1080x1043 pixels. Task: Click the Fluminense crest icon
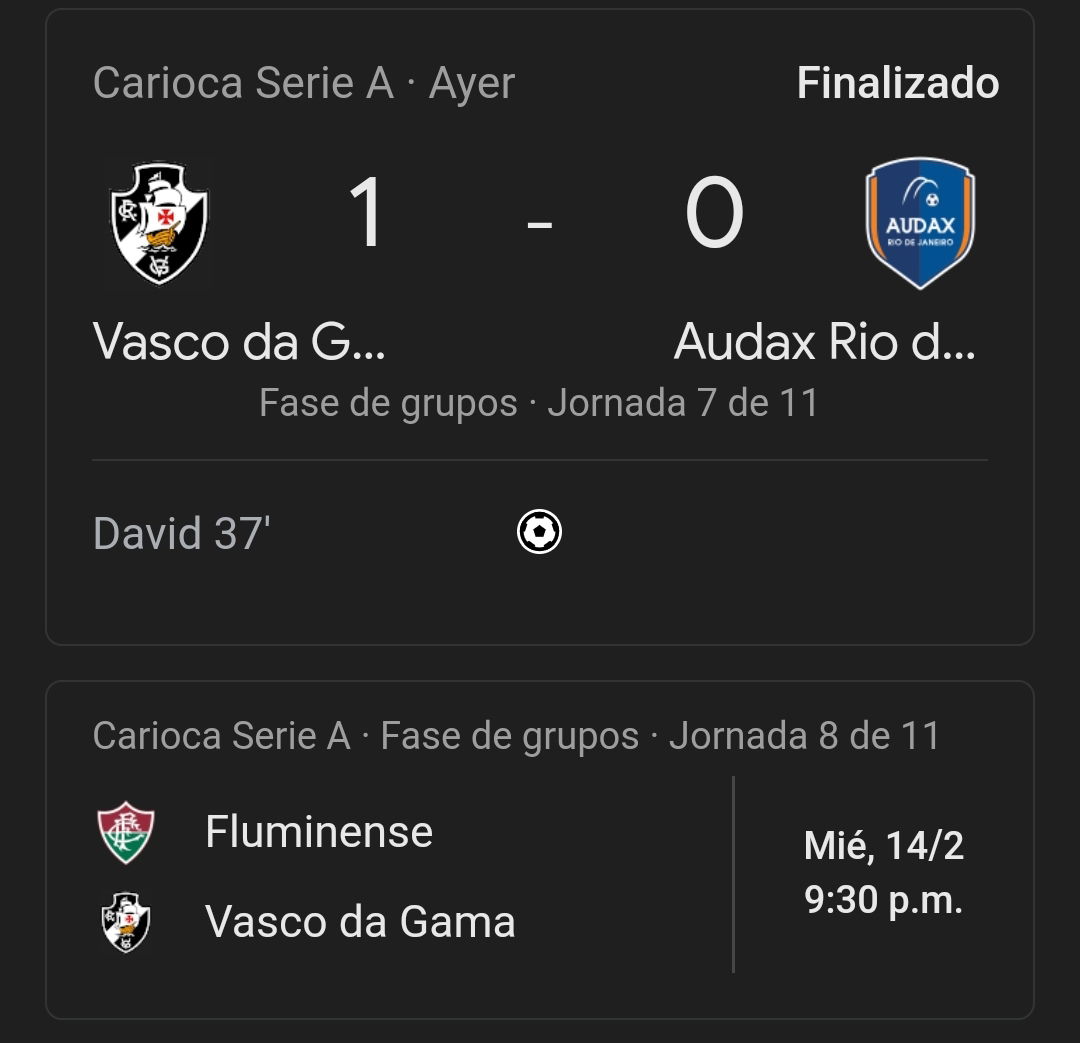pos(125,832)
